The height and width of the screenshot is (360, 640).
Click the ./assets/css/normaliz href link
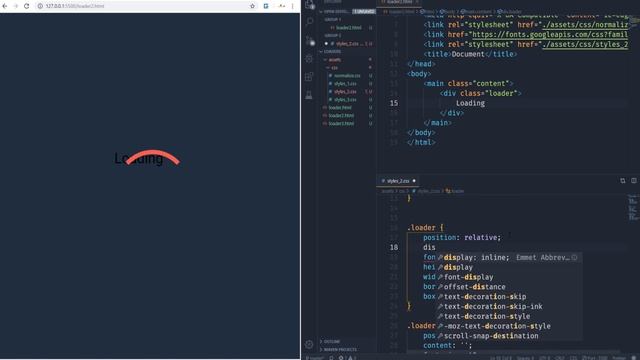(x=585, y=25)
